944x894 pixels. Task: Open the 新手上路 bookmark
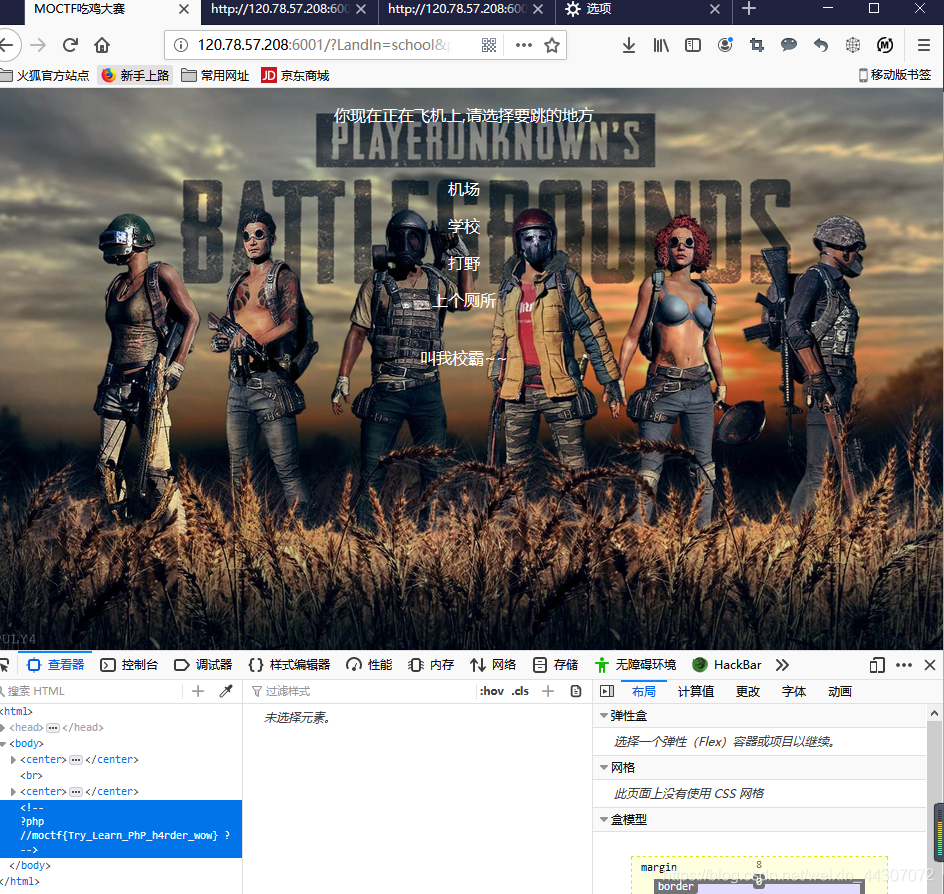point(135,75)
